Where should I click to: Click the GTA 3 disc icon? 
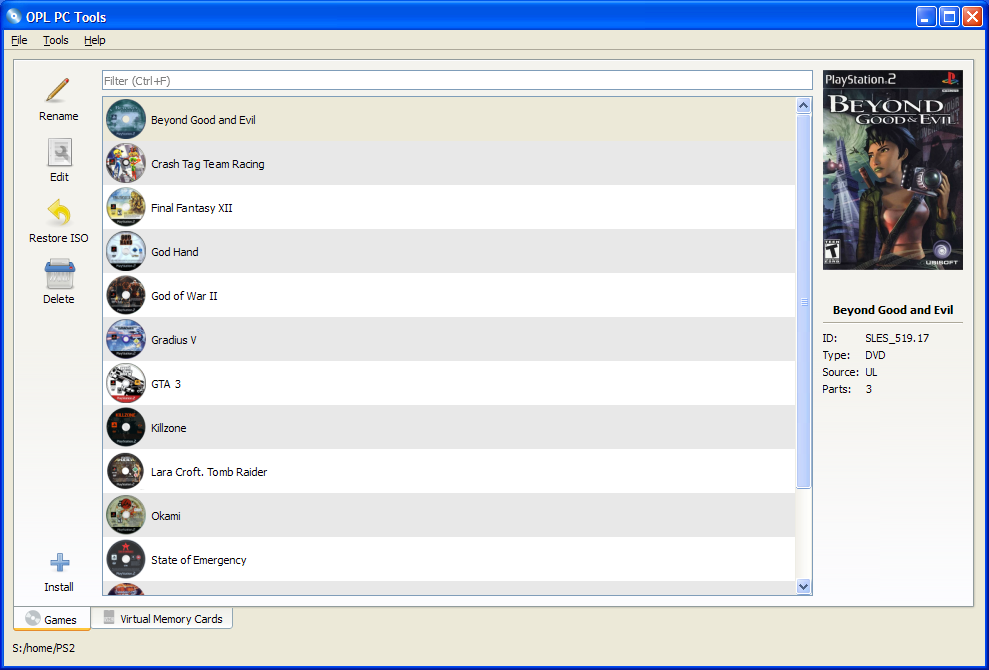coord(126,384)
